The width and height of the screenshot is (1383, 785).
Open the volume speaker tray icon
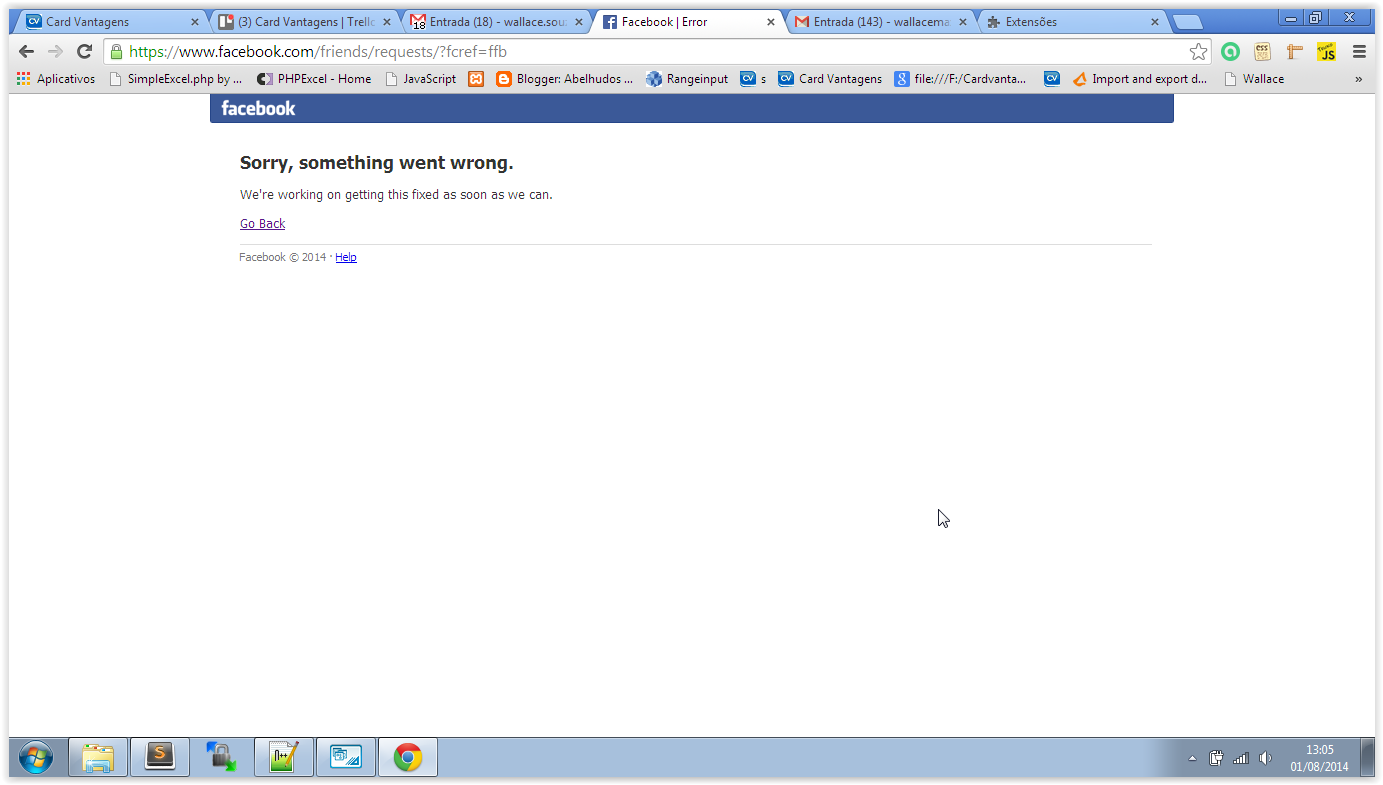click(x=1265, y=758)
